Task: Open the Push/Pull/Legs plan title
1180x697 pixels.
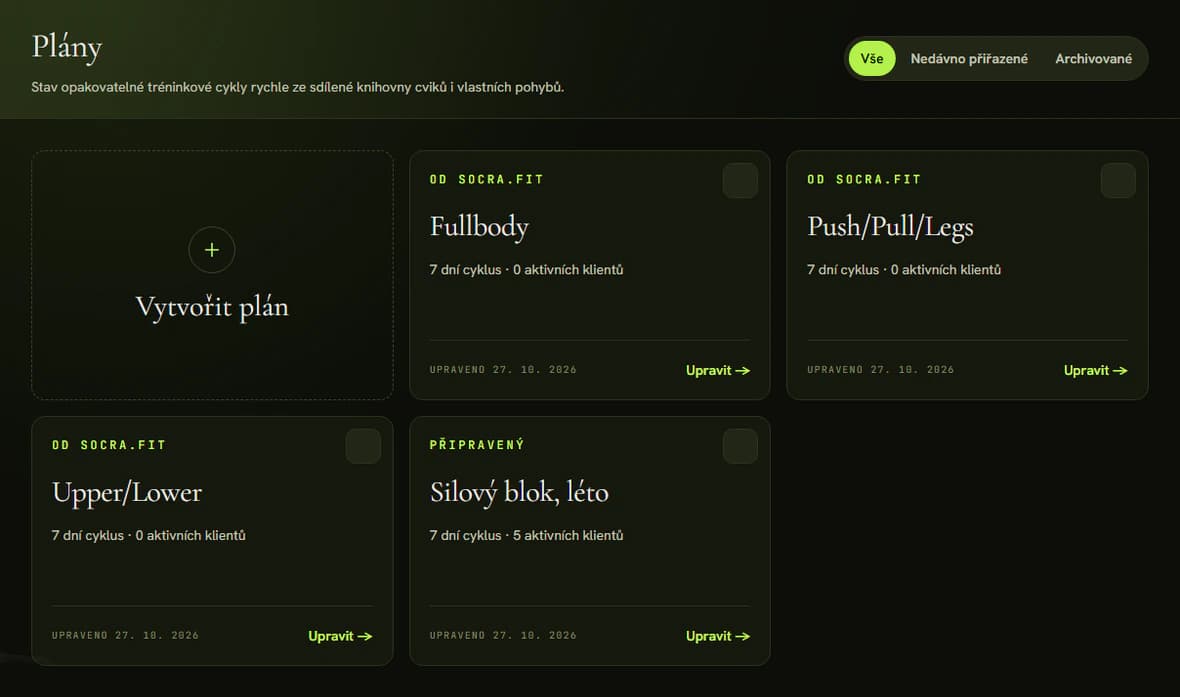Action: (890, 227)
